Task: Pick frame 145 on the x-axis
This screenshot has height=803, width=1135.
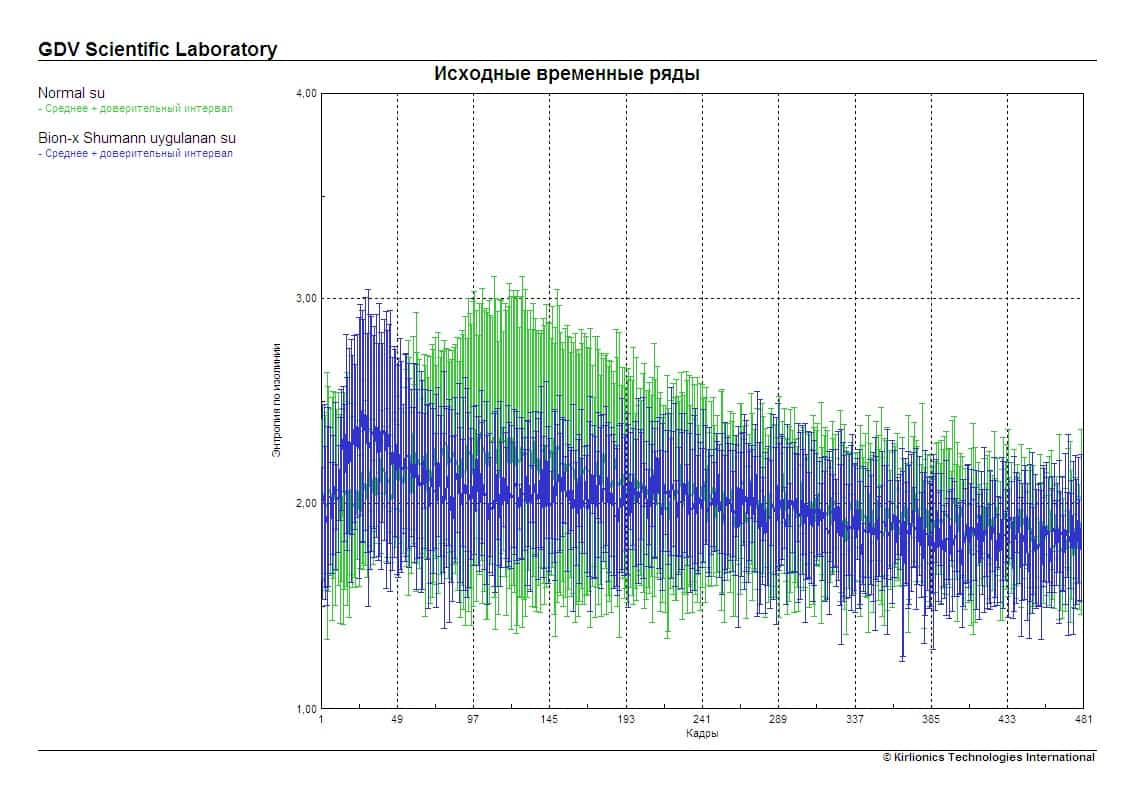Action: coord(549,720)
